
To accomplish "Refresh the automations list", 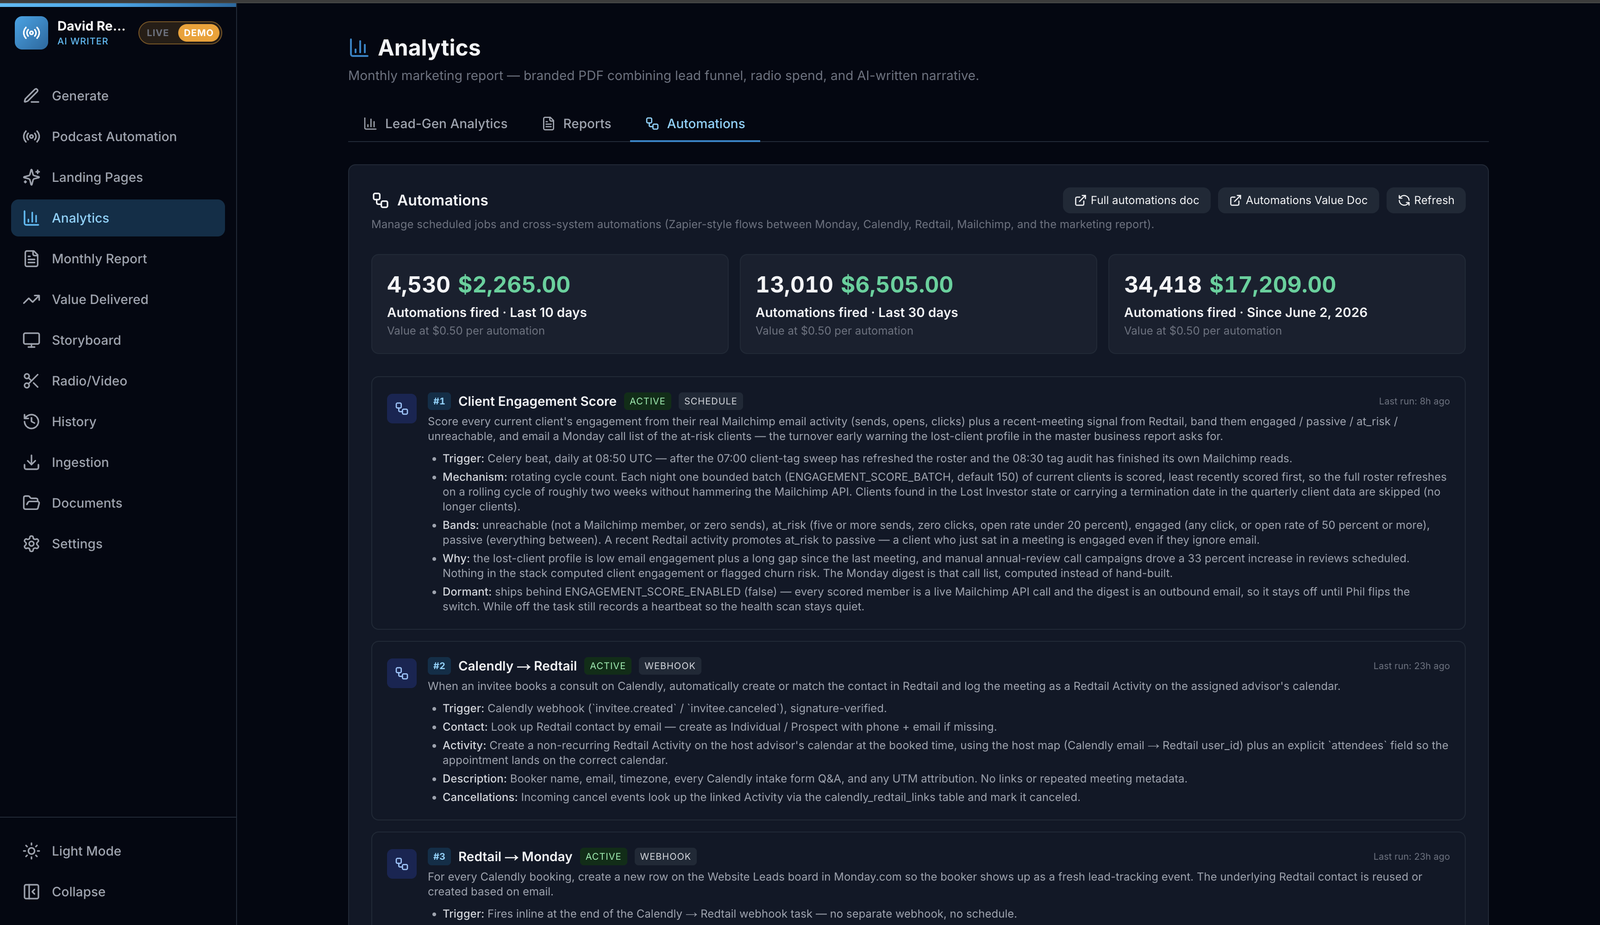I will pos(1426,200).
